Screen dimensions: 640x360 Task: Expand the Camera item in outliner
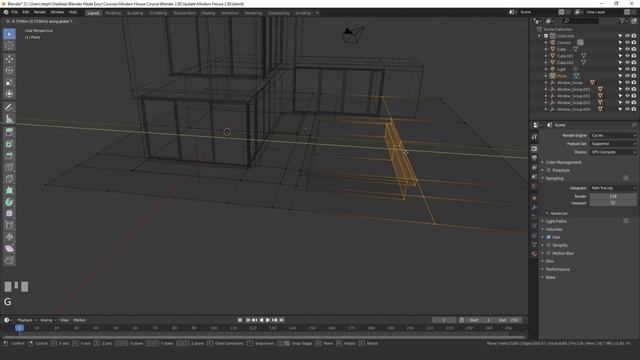click(x=546, y=42)
